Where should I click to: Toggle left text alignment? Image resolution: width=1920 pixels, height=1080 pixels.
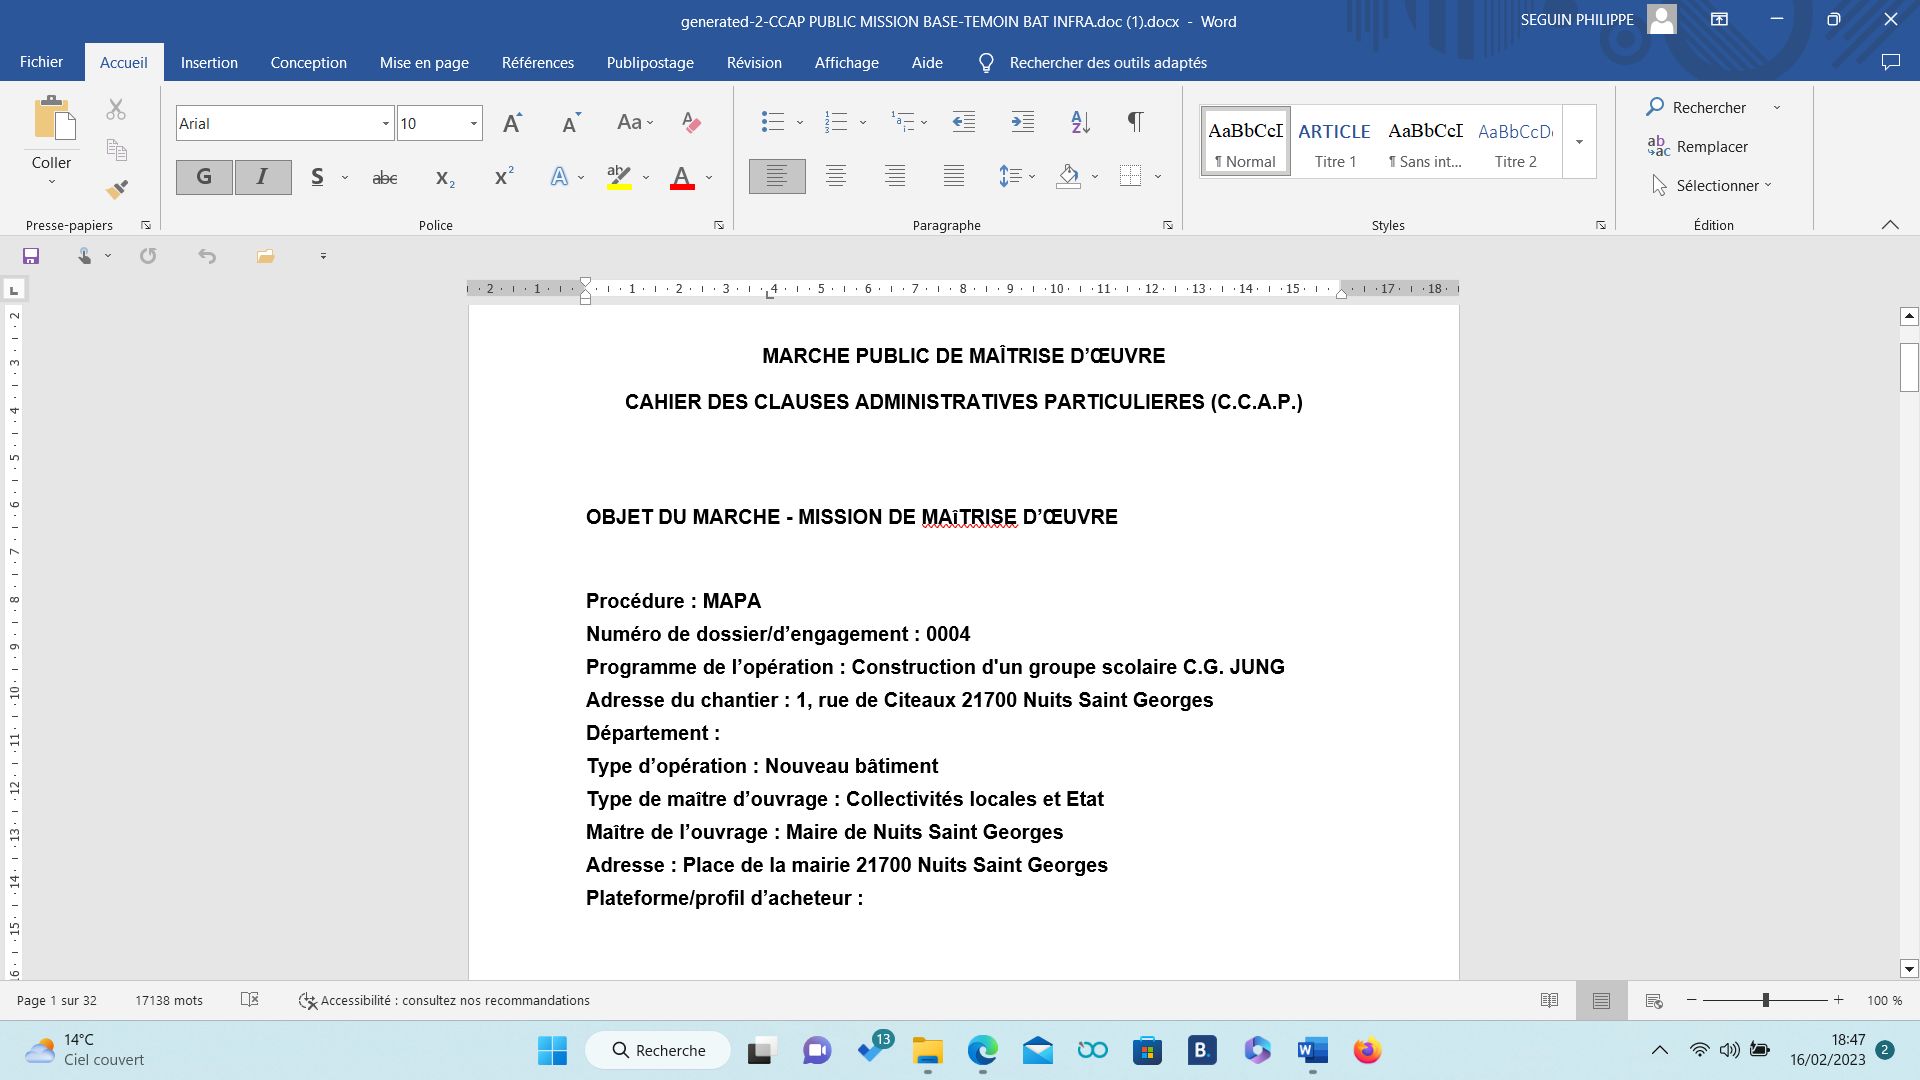tap(777, 177)
